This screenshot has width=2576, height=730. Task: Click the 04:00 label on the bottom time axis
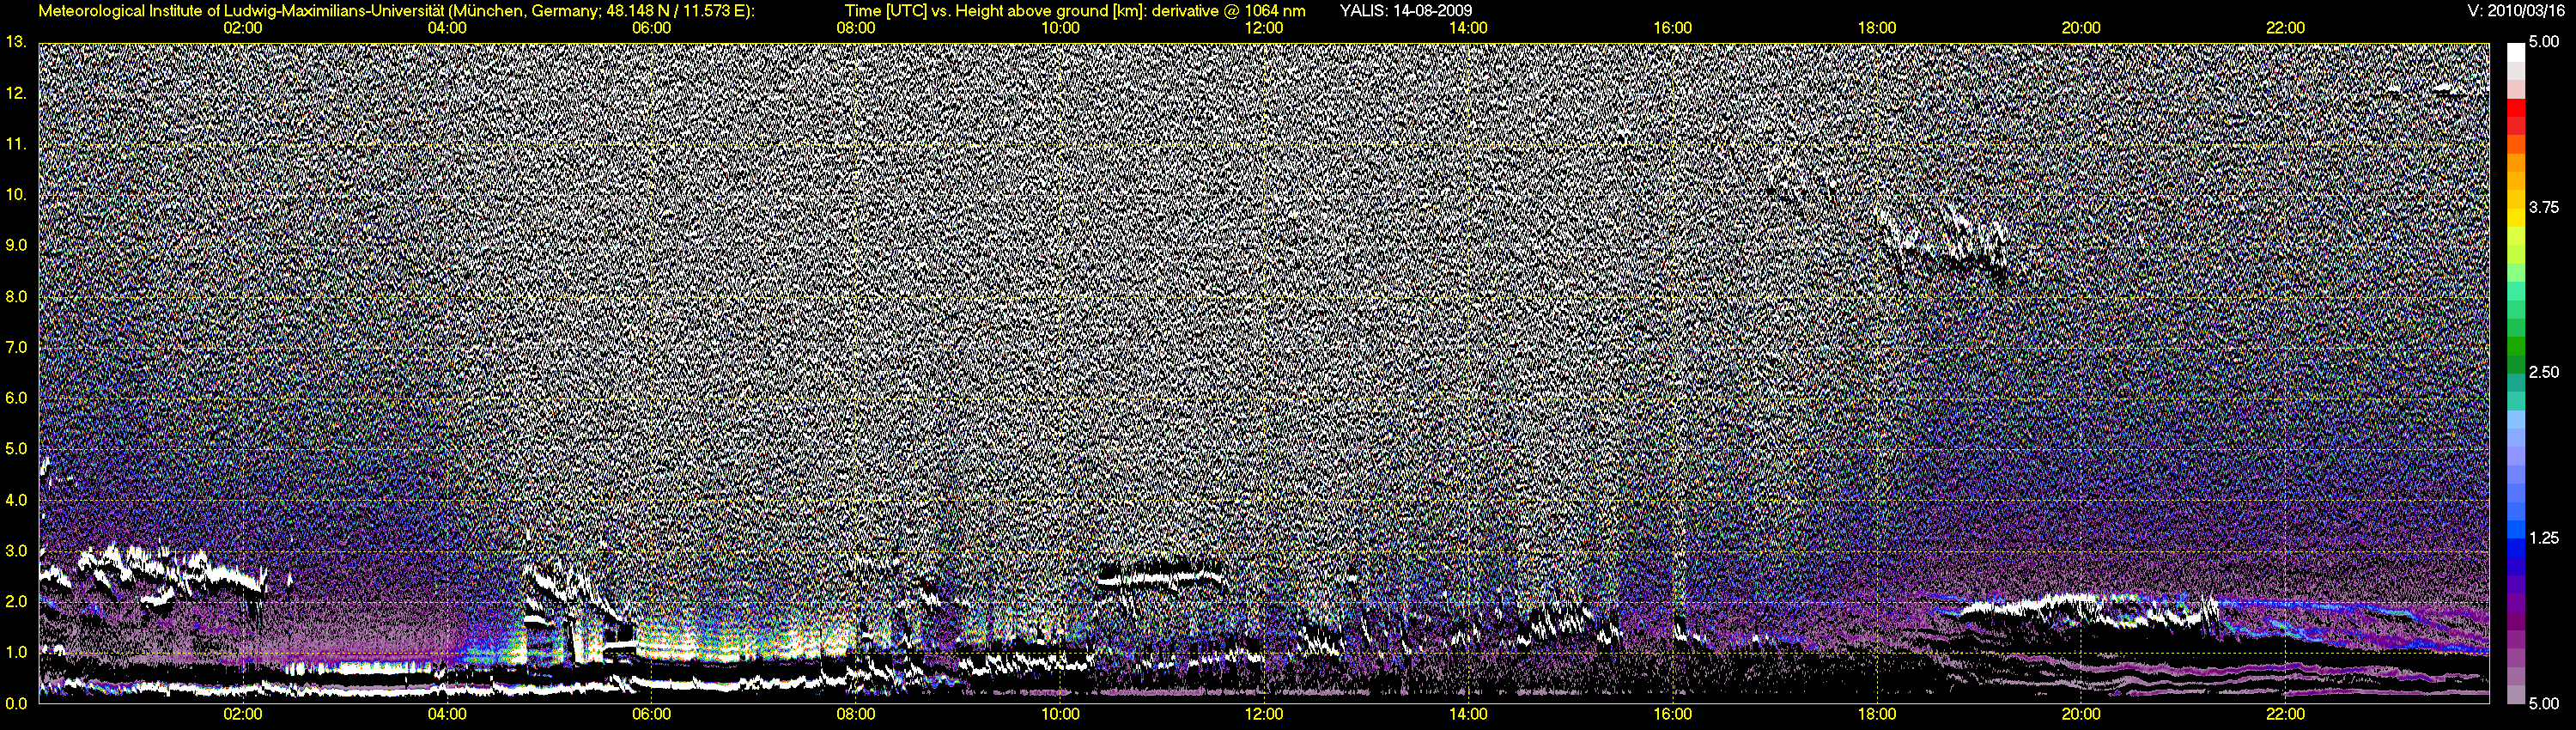[447, 715]
